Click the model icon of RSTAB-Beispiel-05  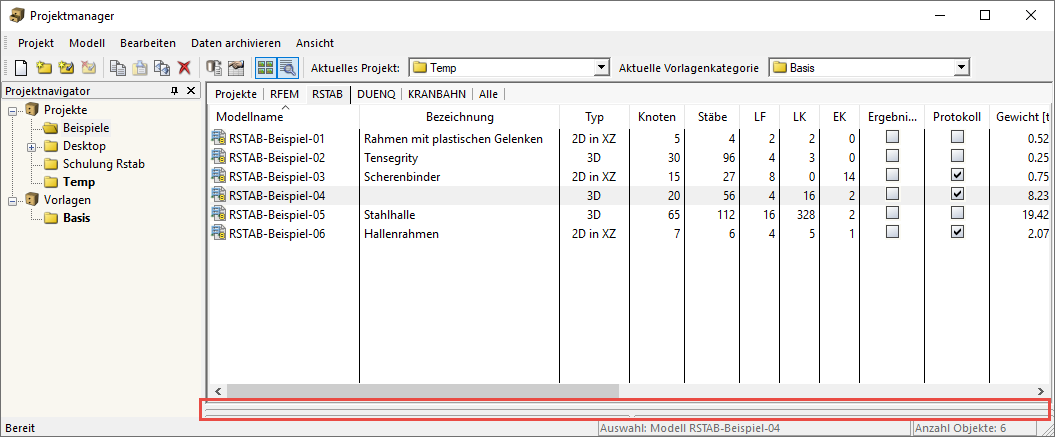pyautogui.click(x=219, y=215)
